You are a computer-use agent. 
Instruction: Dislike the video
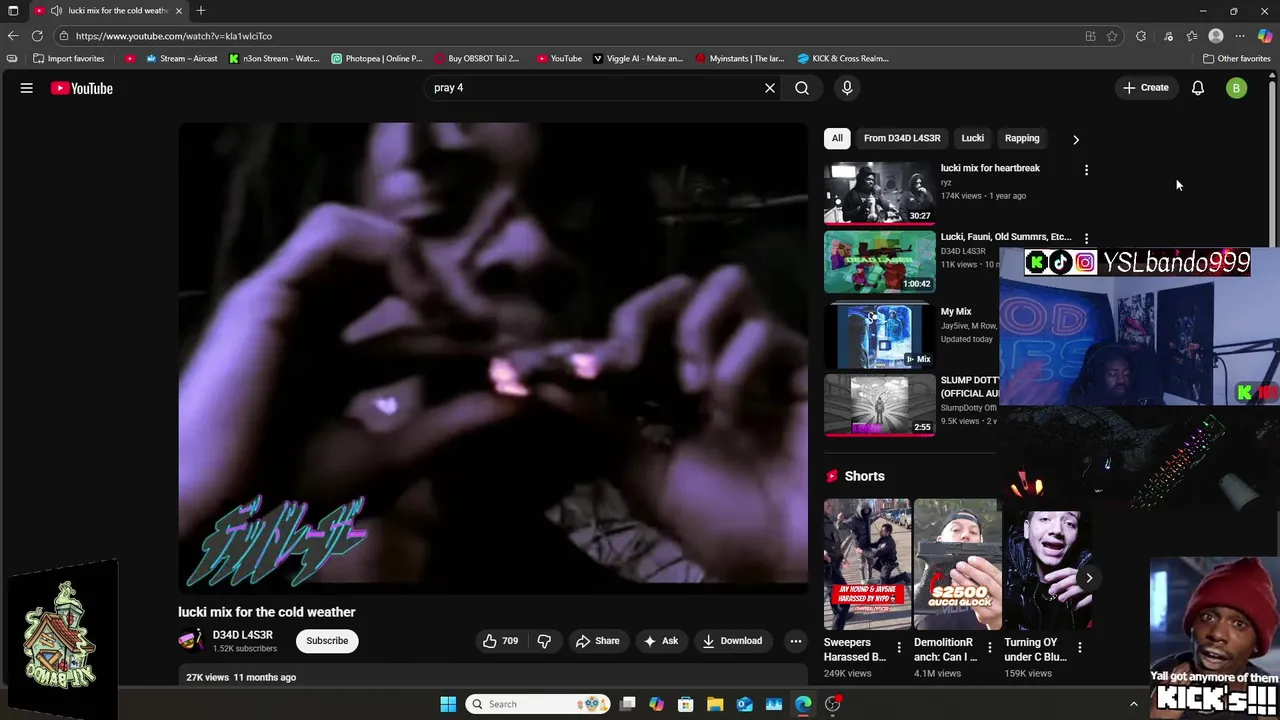pos(544,641)
